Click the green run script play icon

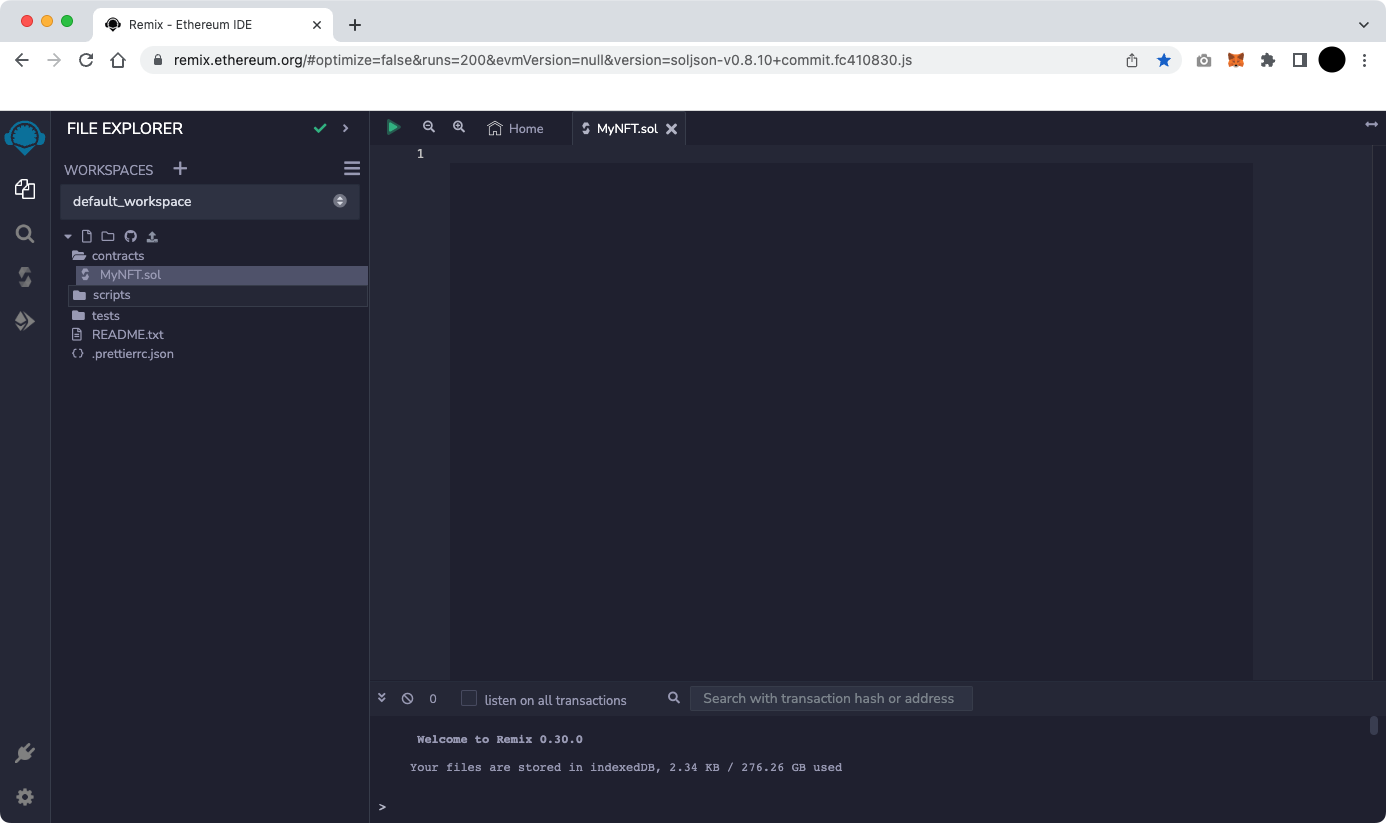point(393,127)
